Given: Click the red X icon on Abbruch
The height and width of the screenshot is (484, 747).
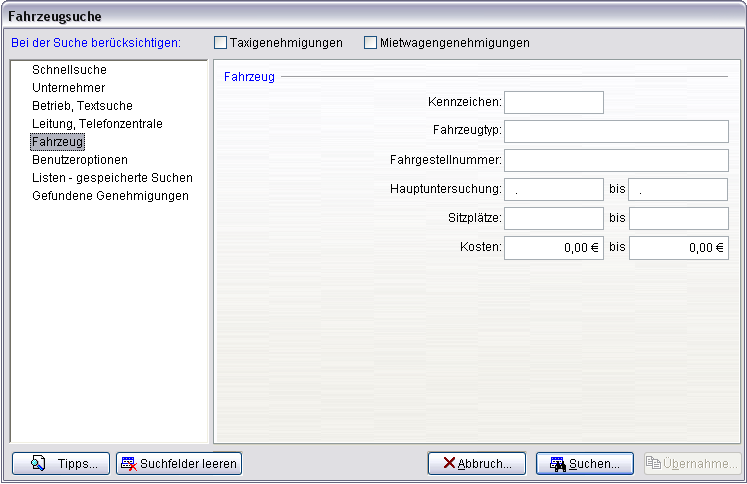Looking at the screenshot, I should pos(449,464).
